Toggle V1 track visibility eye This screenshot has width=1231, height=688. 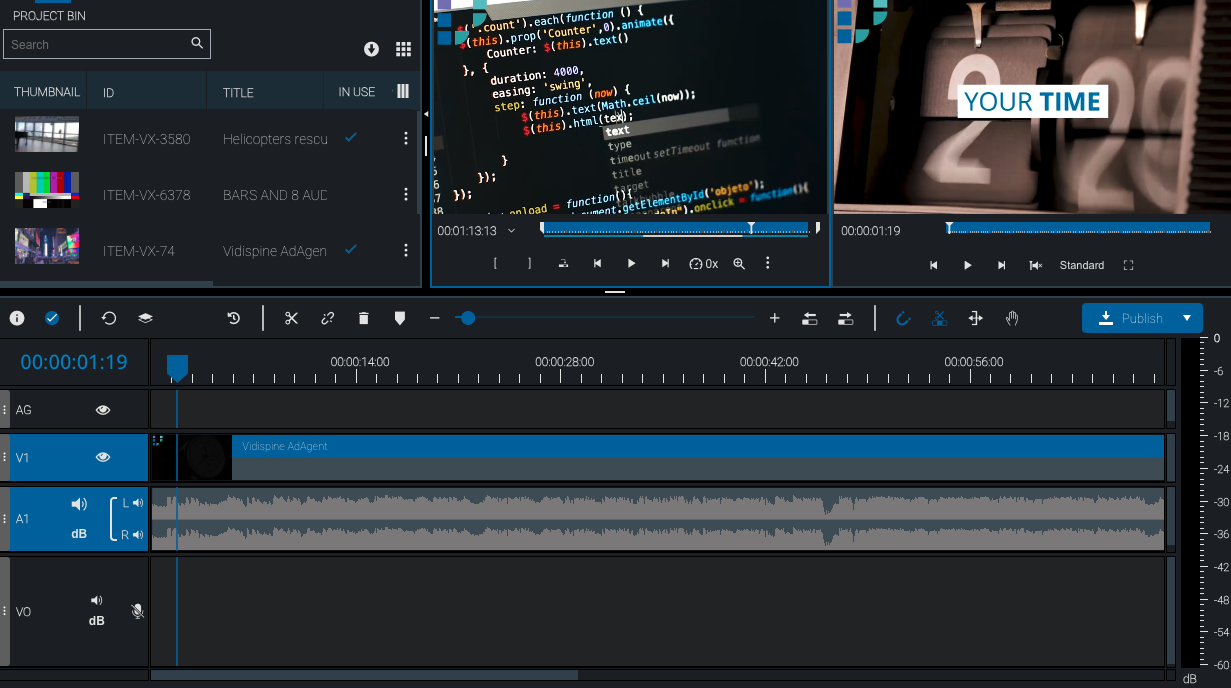pos(103,457)
